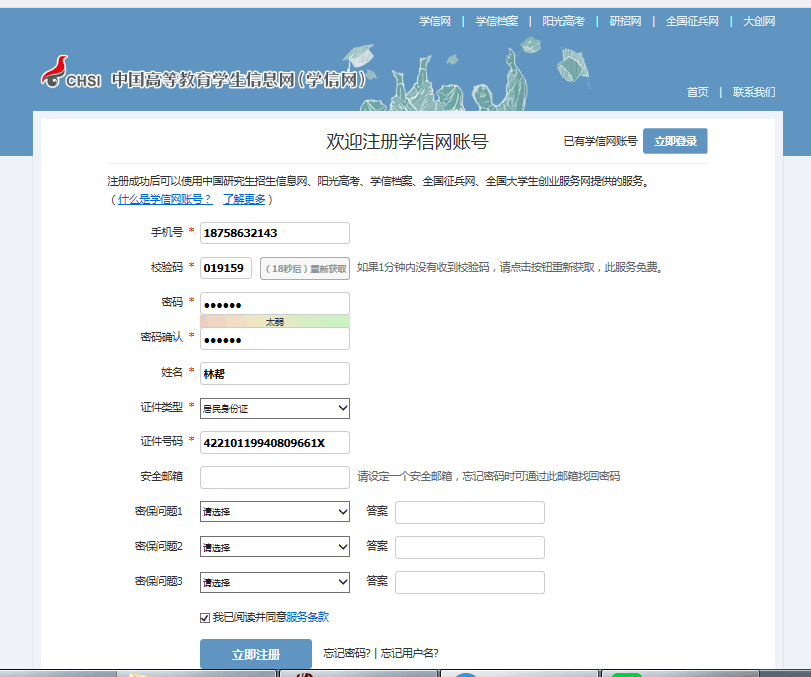Focus the 安全邮箱 input field

click(x=275, y=477)
